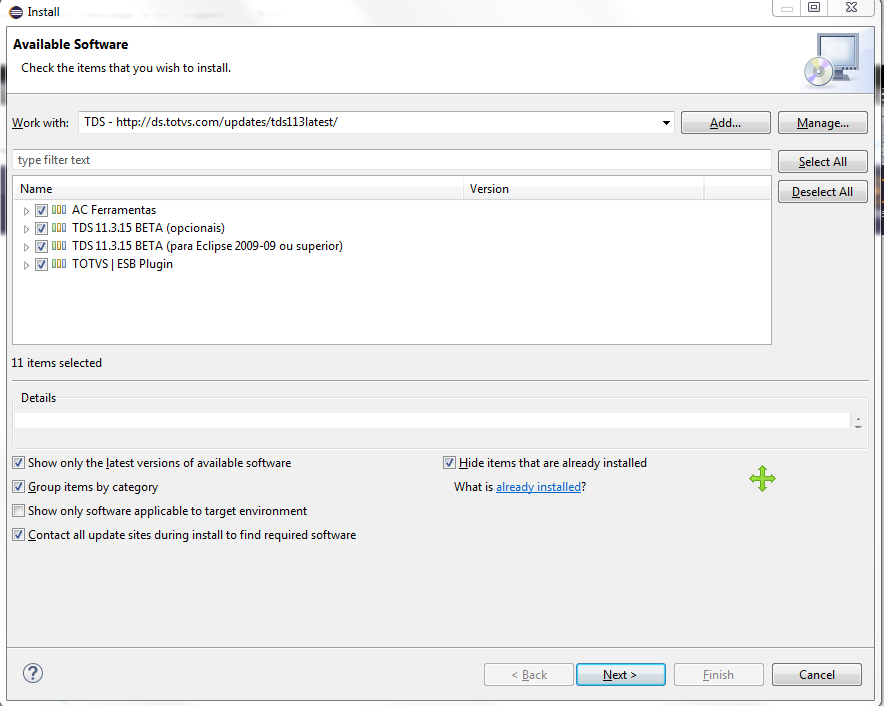Viewport: 884px width, 706px height.
Task: Select the AC Ferramentas row text
Action: (x=114, y=210)
